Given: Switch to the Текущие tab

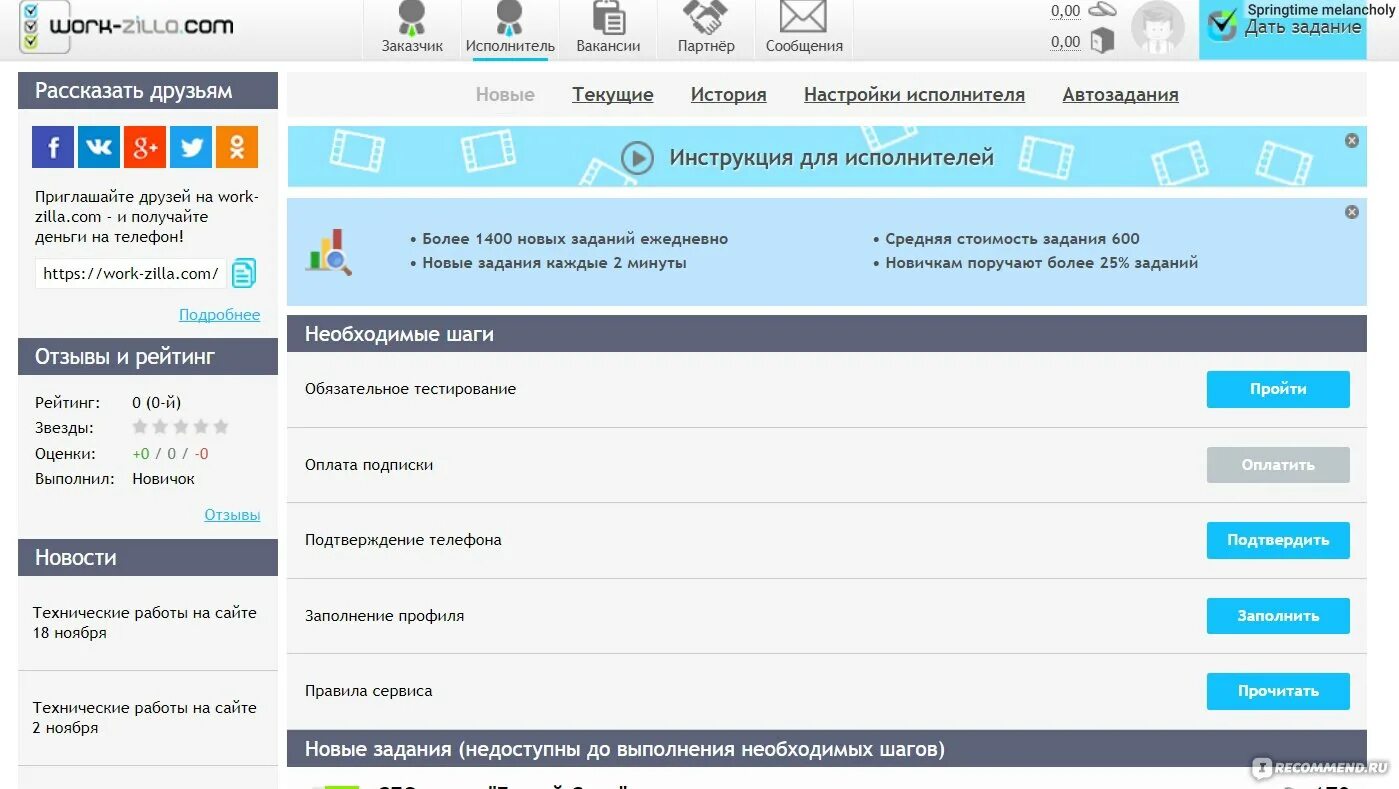Looking at the screenshot, I should (x=613, y=95).
